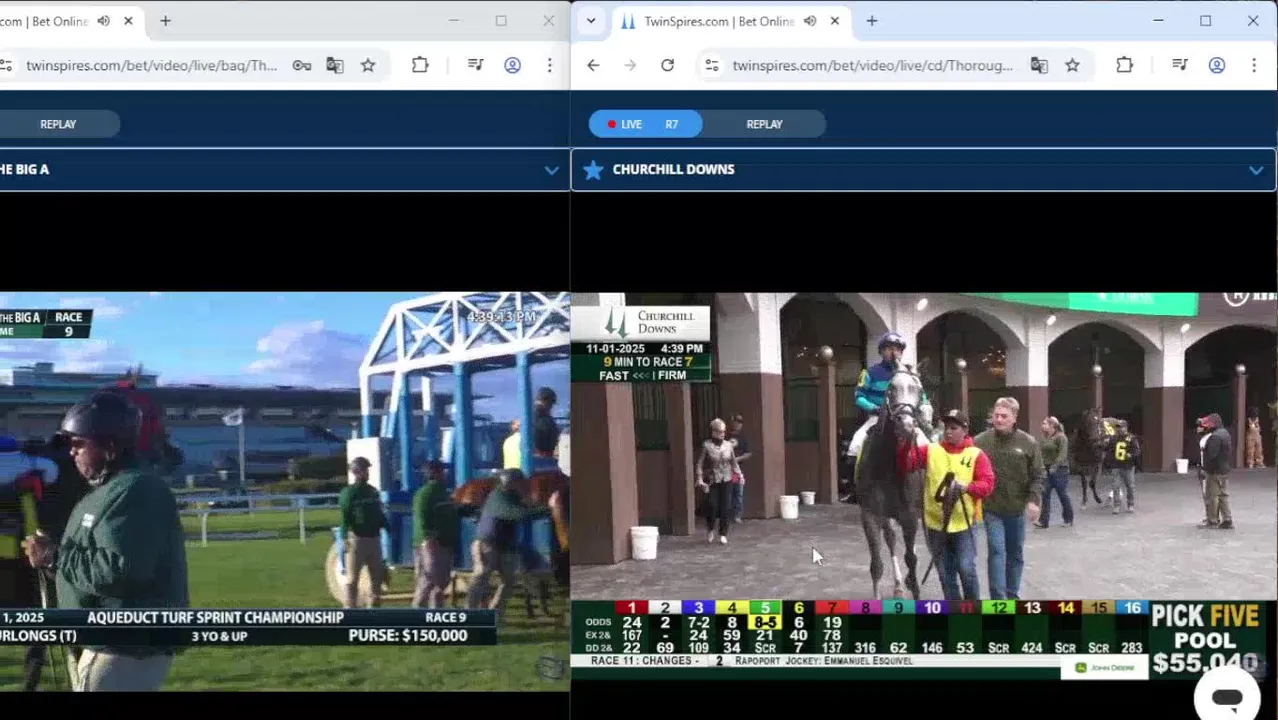
Task: Open the profile menu in the left window
Action: [512, 65]
